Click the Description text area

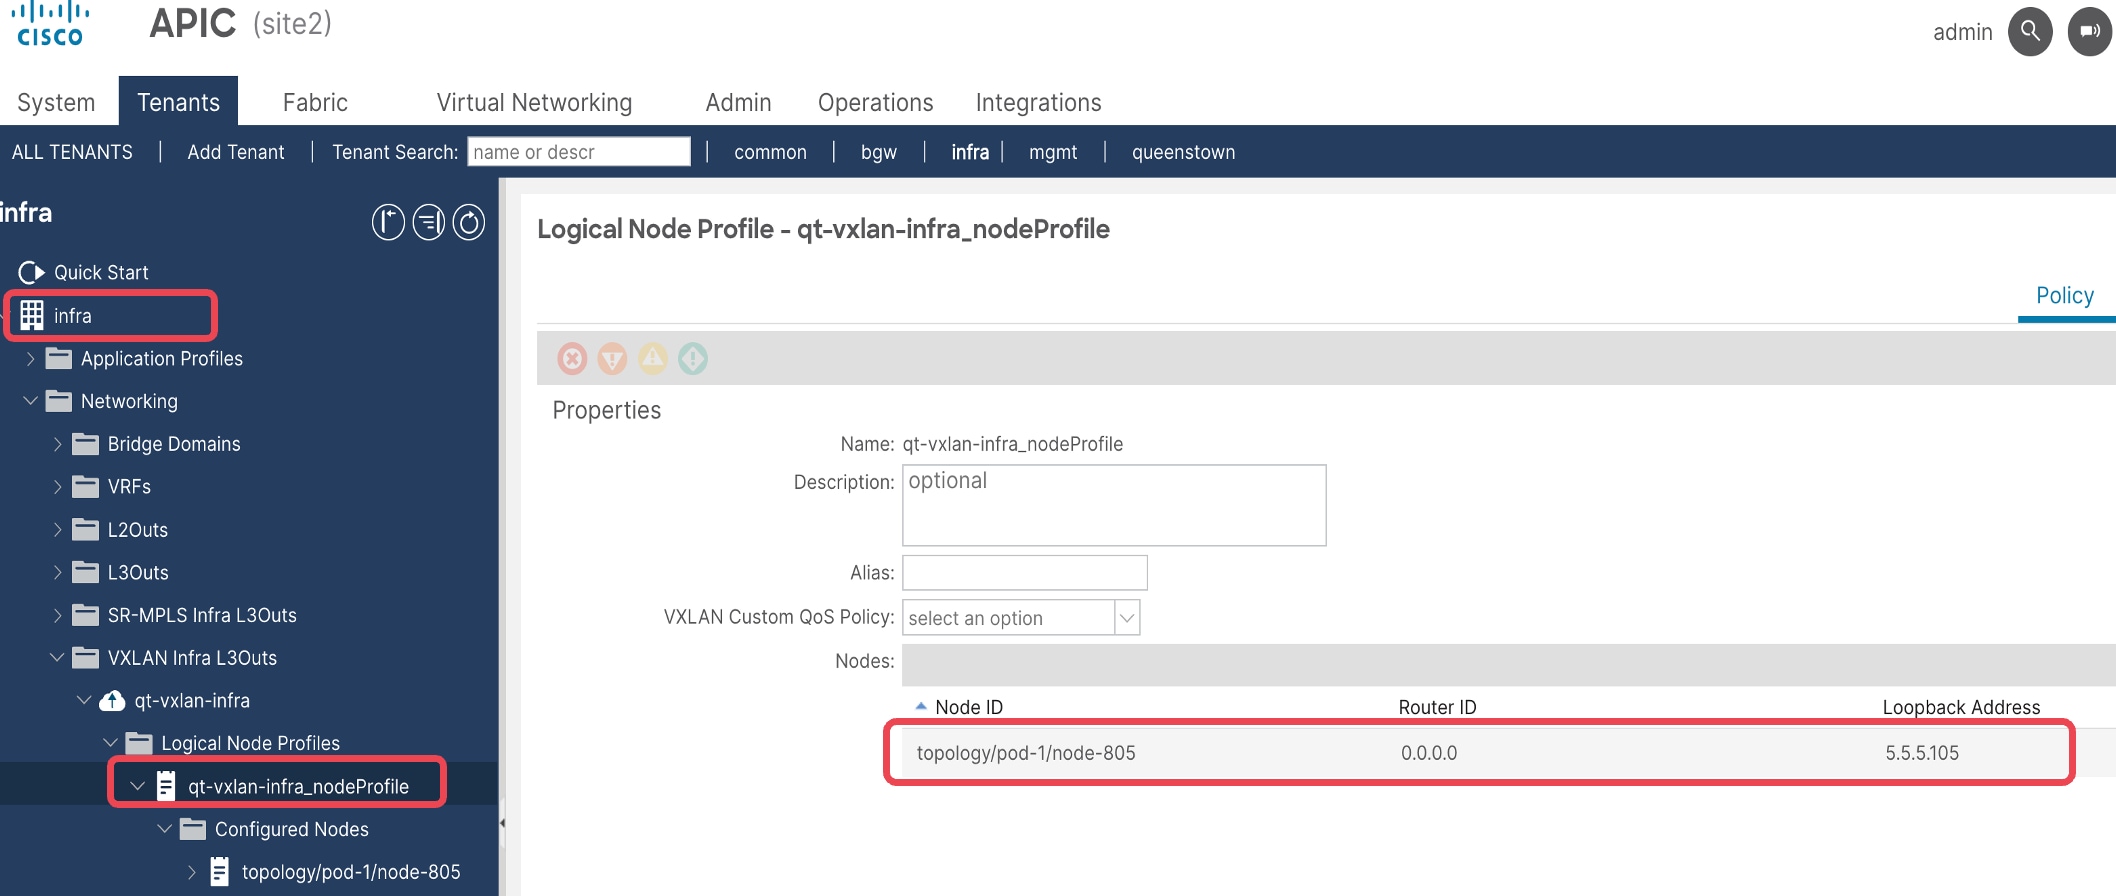point(1114,505)
